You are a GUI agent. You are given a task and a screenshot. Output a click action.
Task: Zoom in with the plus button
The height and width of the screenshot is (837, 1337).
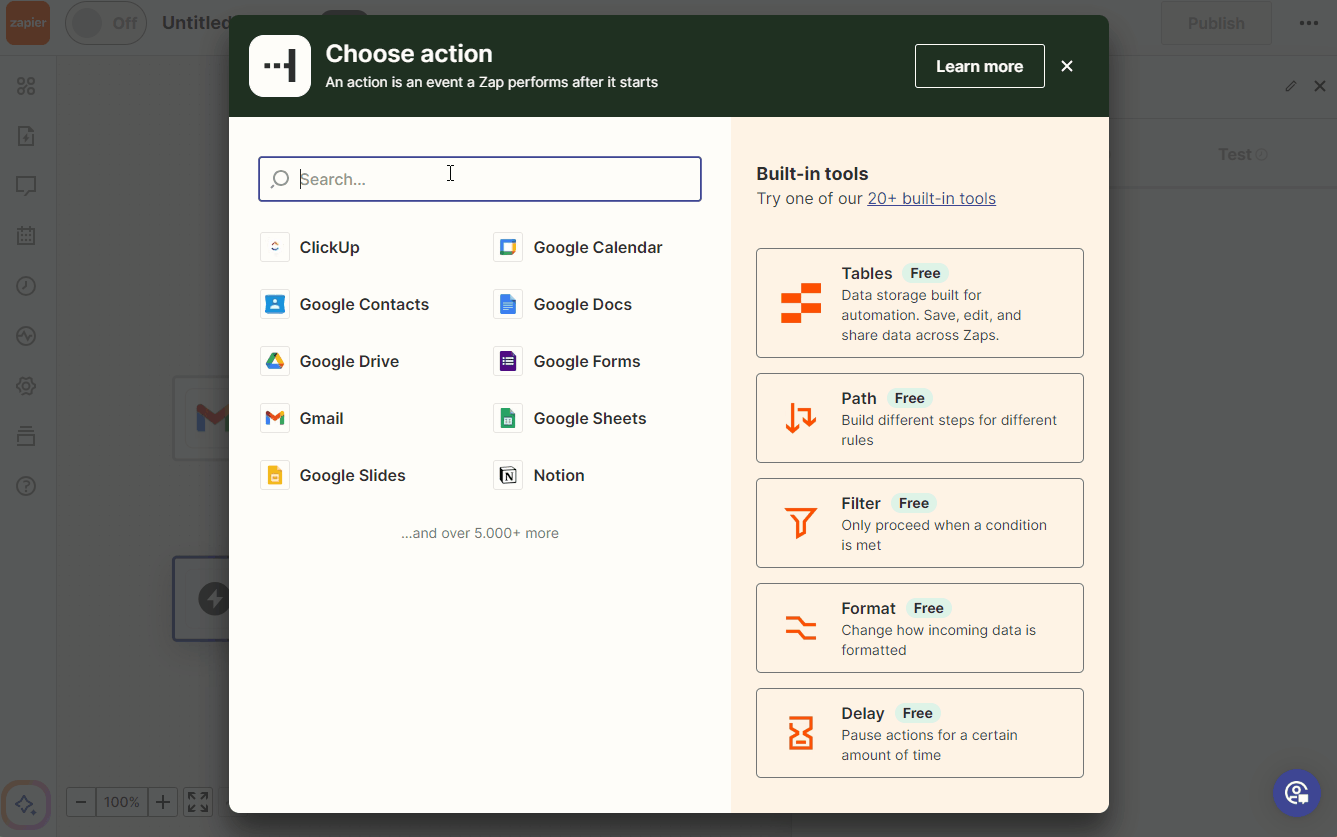point(162,802)
